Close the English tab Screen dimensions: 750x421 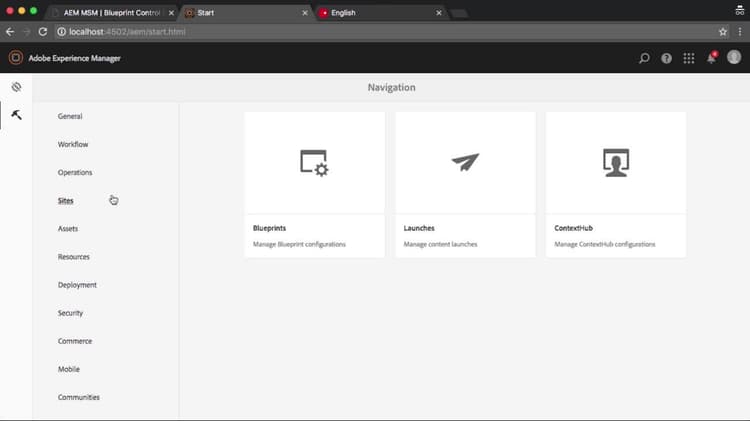(439, 13)
